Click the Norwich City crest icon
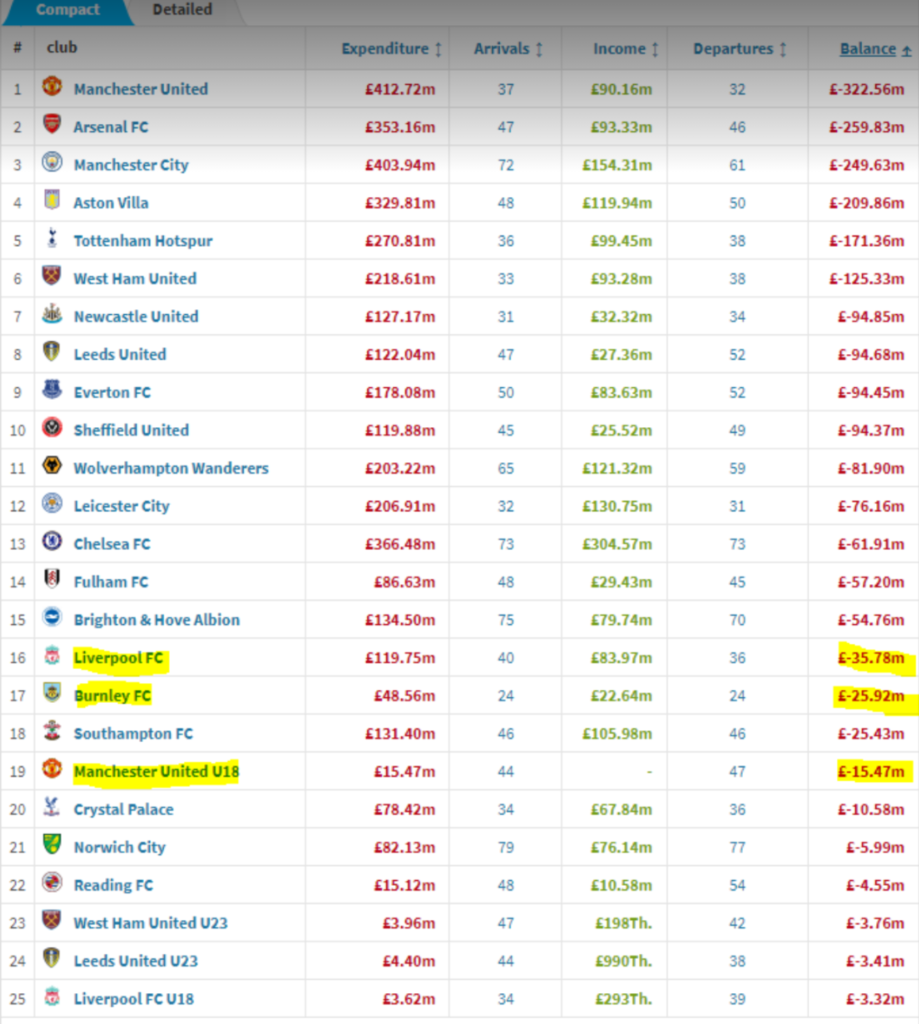 point(52,844)
